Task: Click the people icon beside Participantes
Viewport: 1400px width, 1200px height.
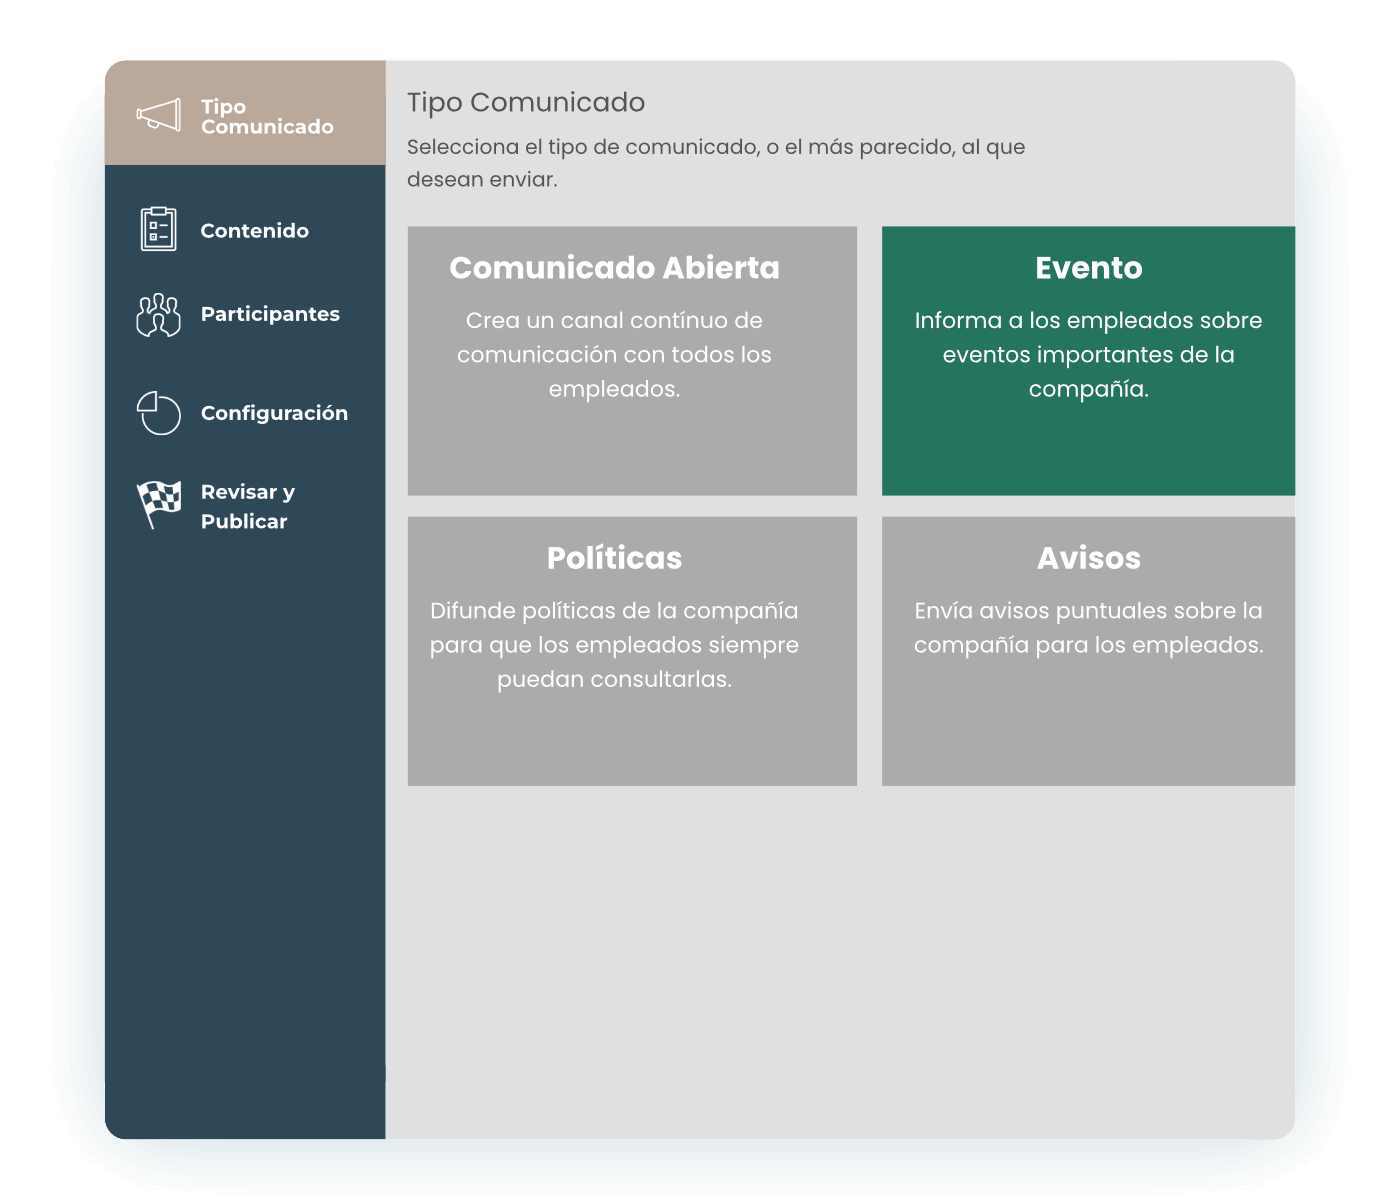Action: [x=158, y=315]
